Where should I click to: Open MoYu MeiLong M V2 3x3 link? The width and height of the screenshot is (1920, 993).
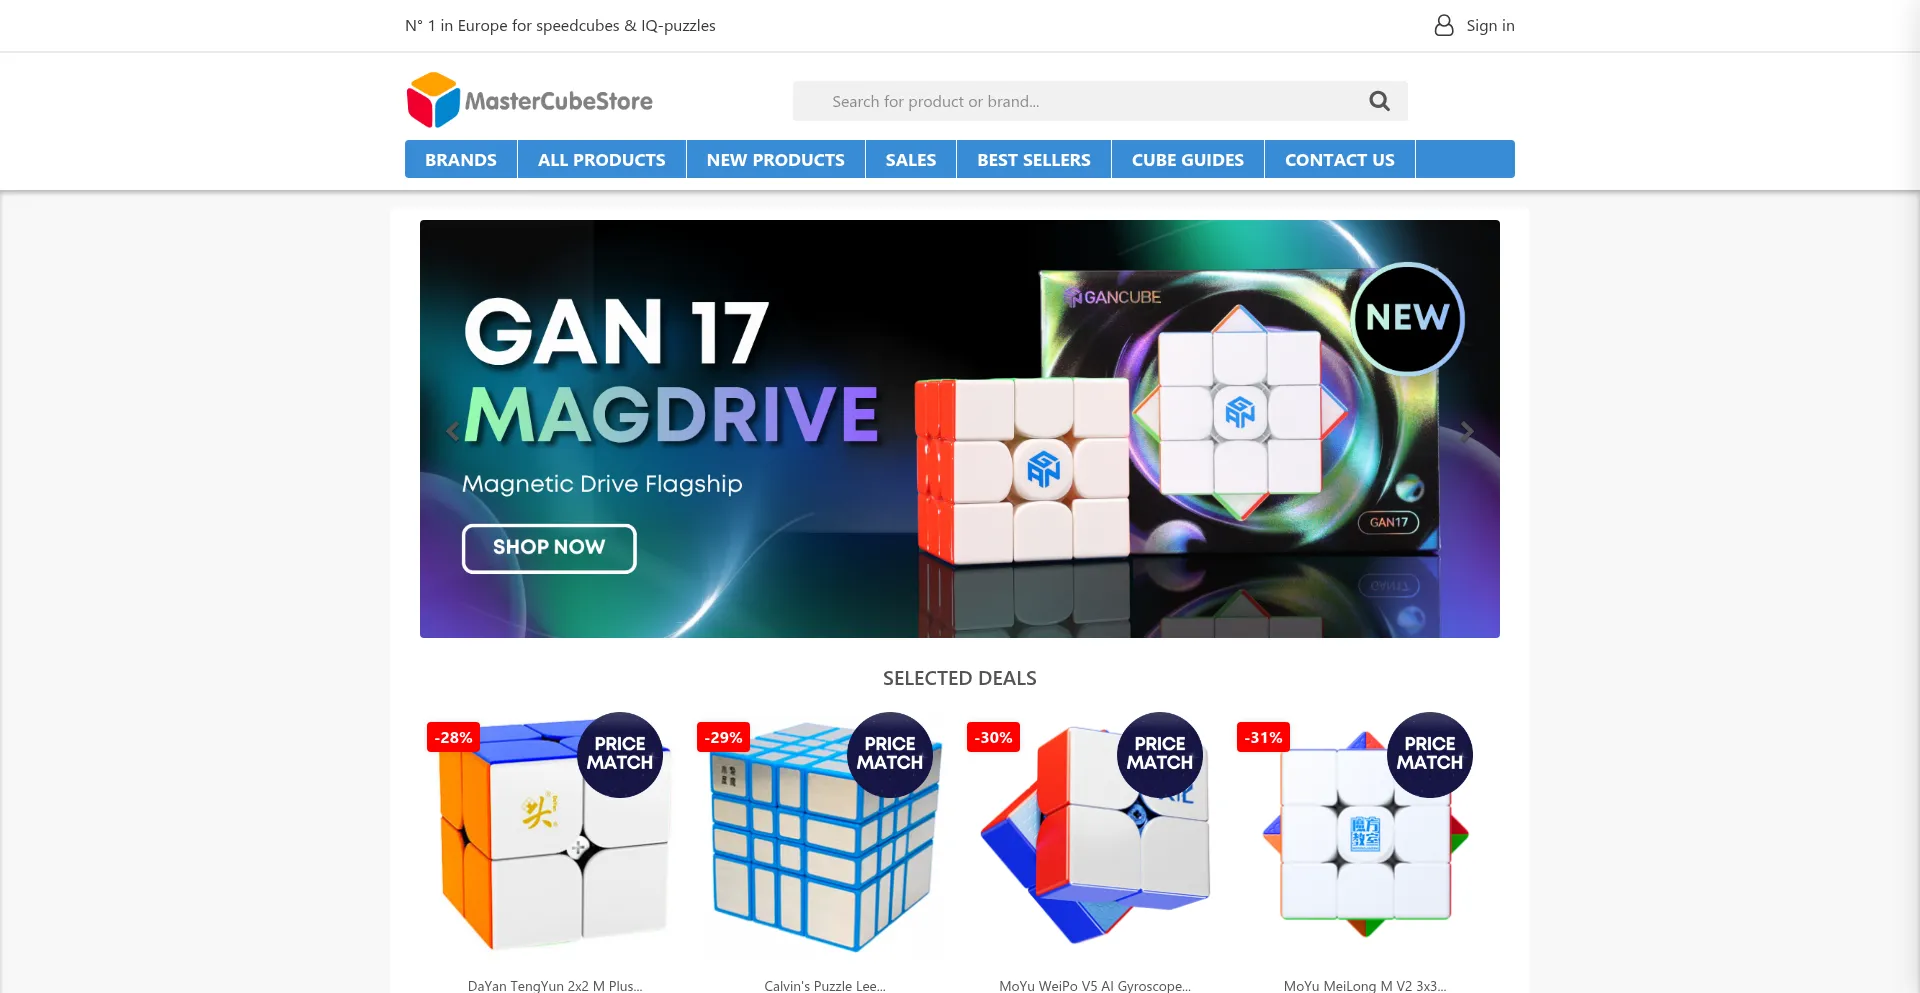pos(1365,985)
